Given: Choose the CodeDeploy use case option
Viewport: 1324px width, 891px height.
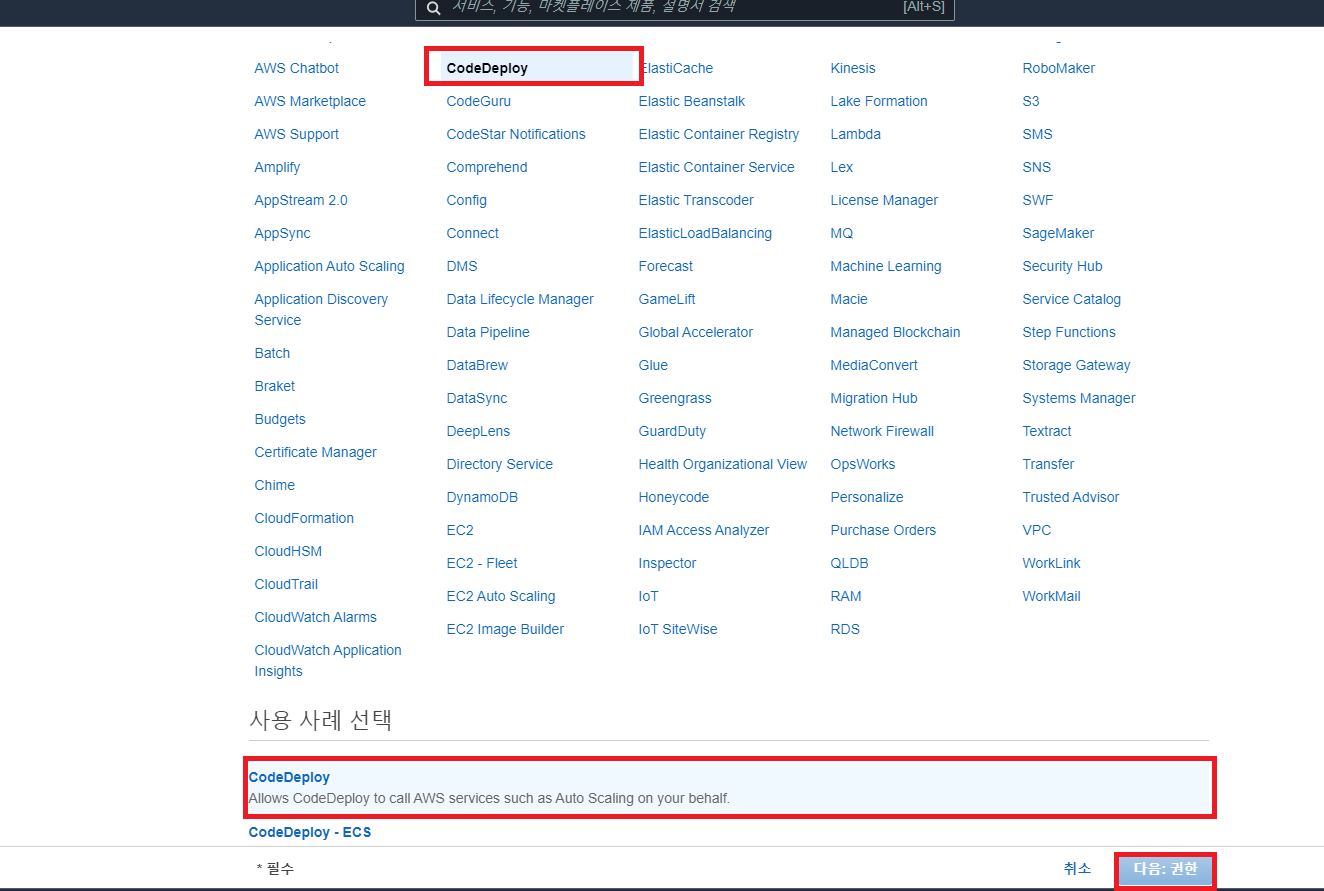Looking at the screenshot, I should pos(730,787).
